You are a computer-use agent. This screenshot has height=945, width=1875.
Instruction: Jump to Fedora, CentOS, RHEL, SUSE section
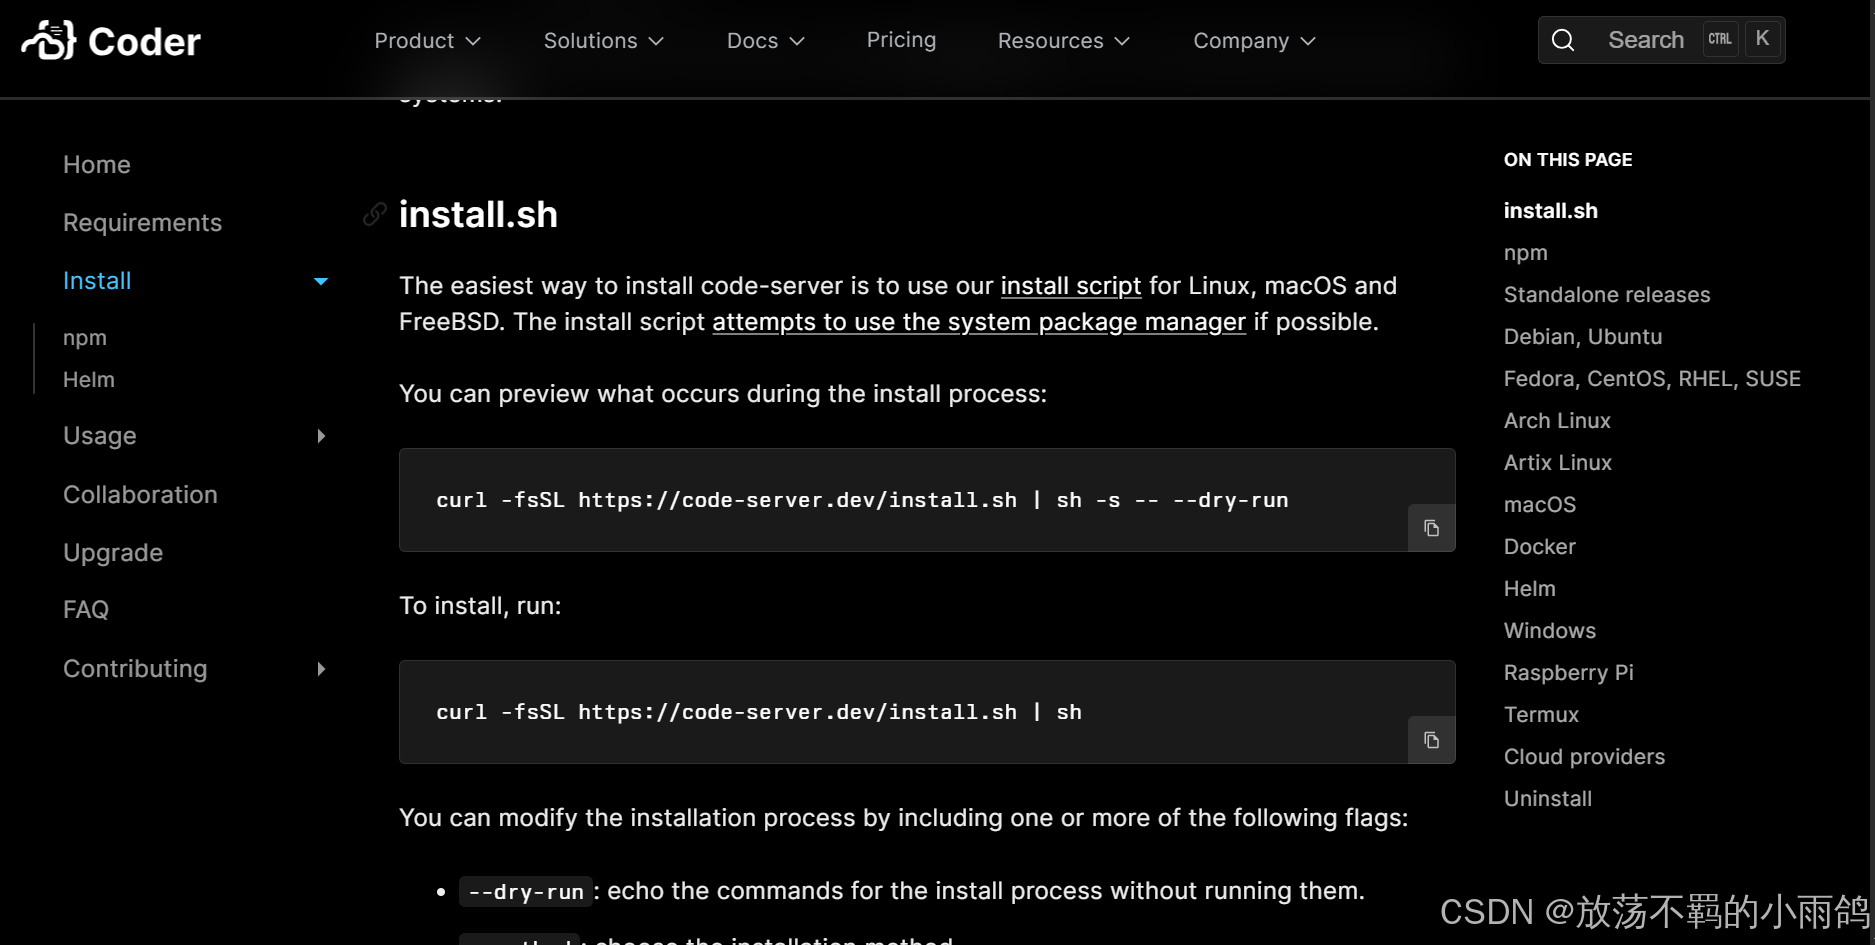(x=1652, y=379)
